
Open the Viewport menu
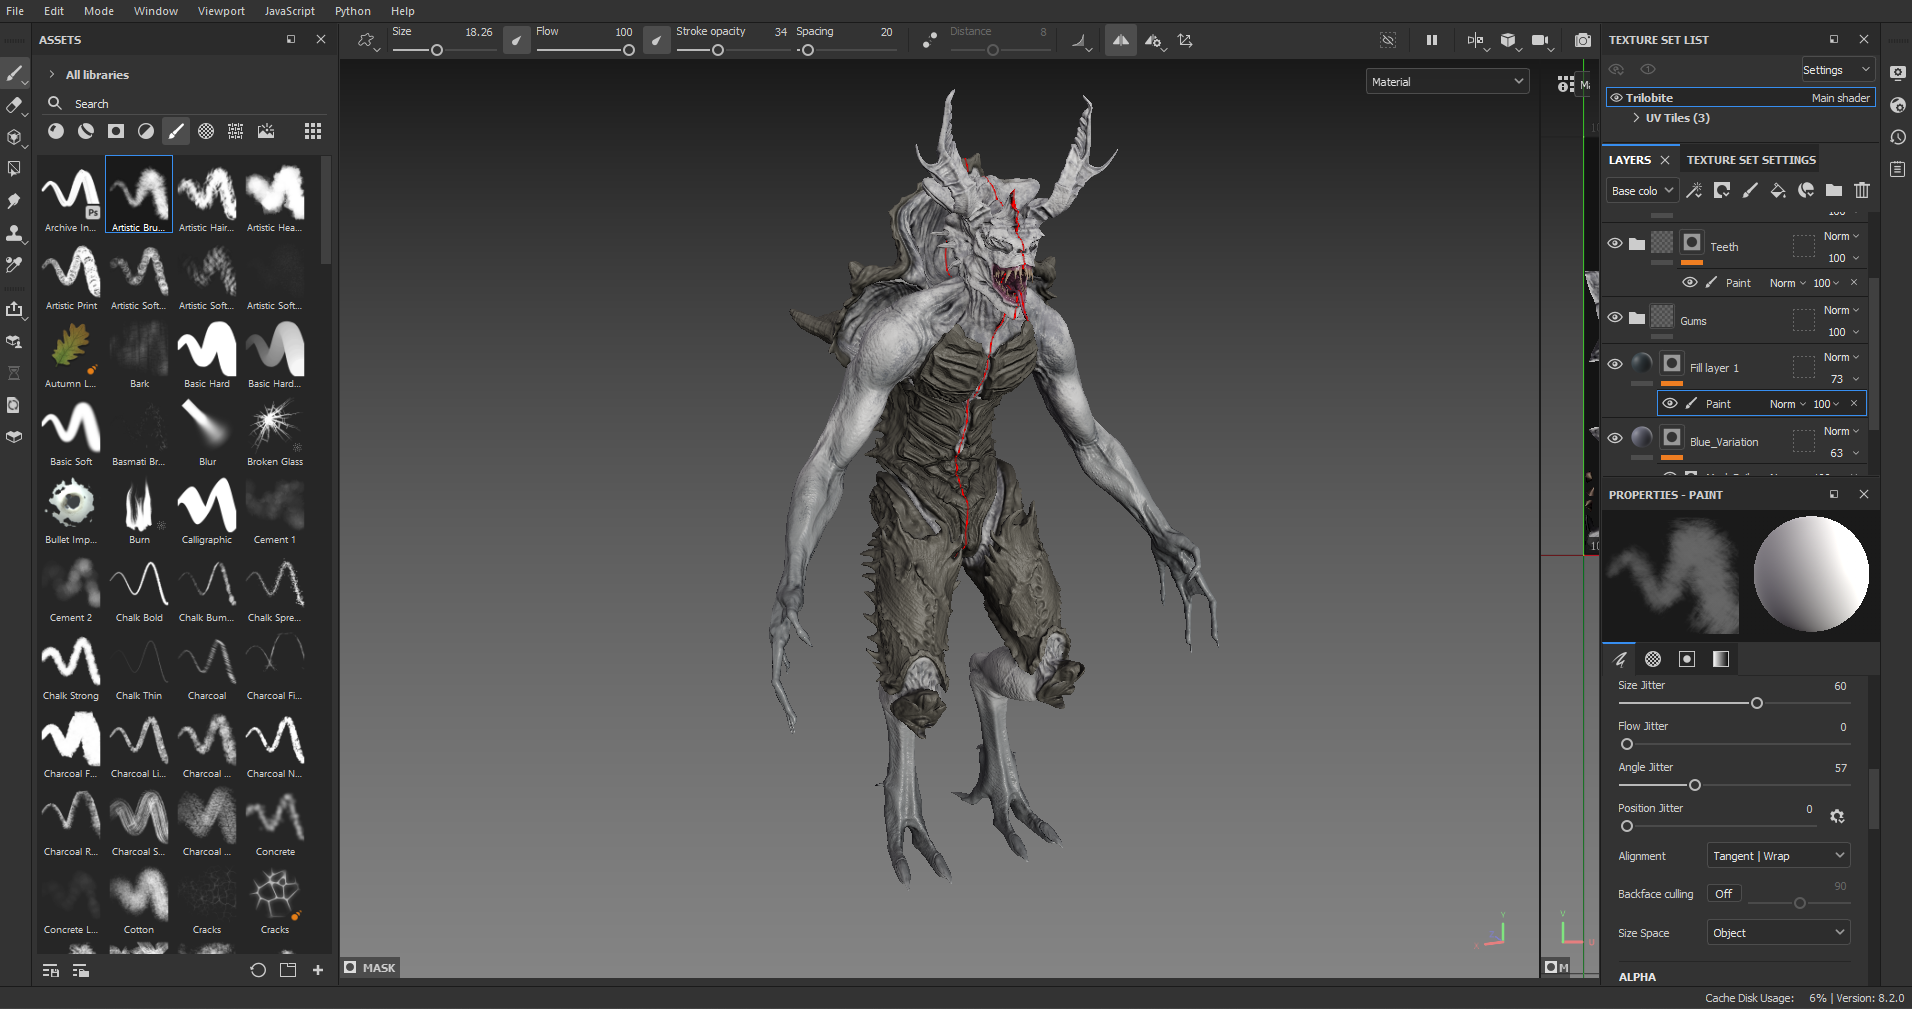pos(221,11)
